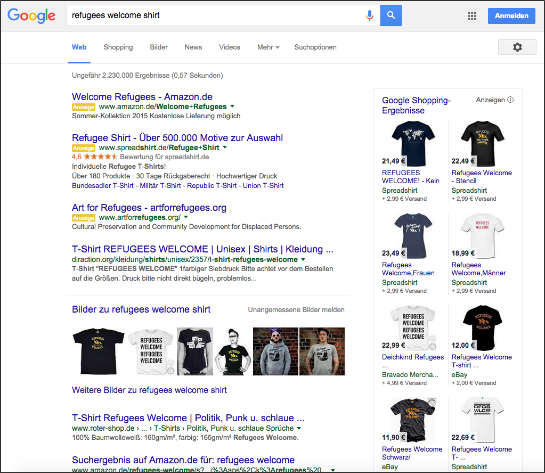
Task: Switch to Shopping tab
Action: click(118, 47)
